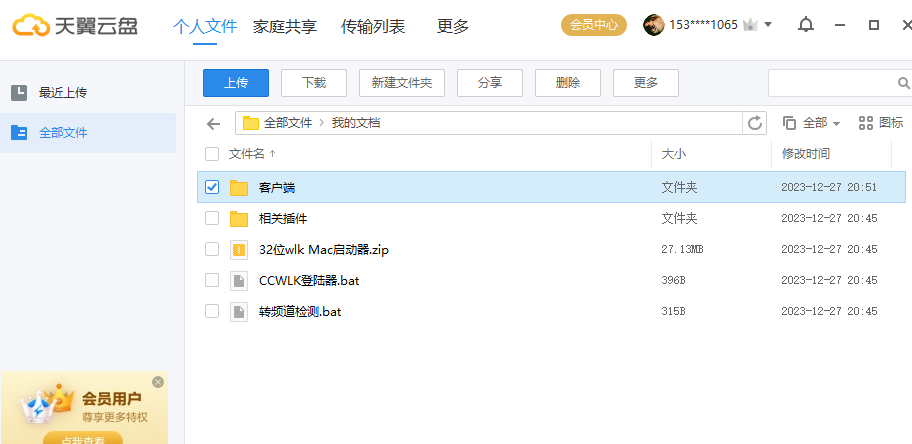The height and width of the screenshot is (444, 912).
Task: Click the crown membership icon beside account number
Action: 751,25
